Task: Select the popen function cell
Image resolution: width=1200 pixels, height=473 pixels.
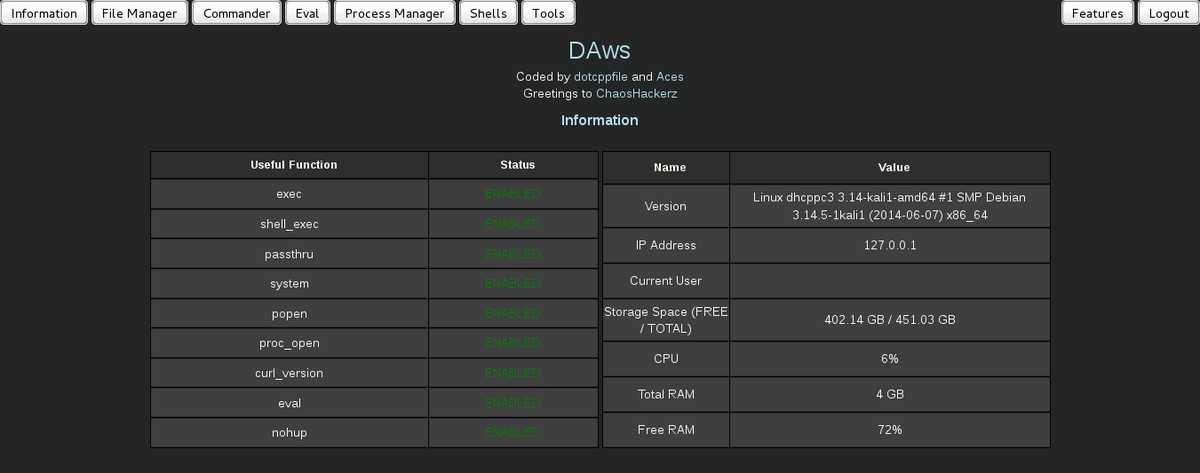Action: pos(289,313)
